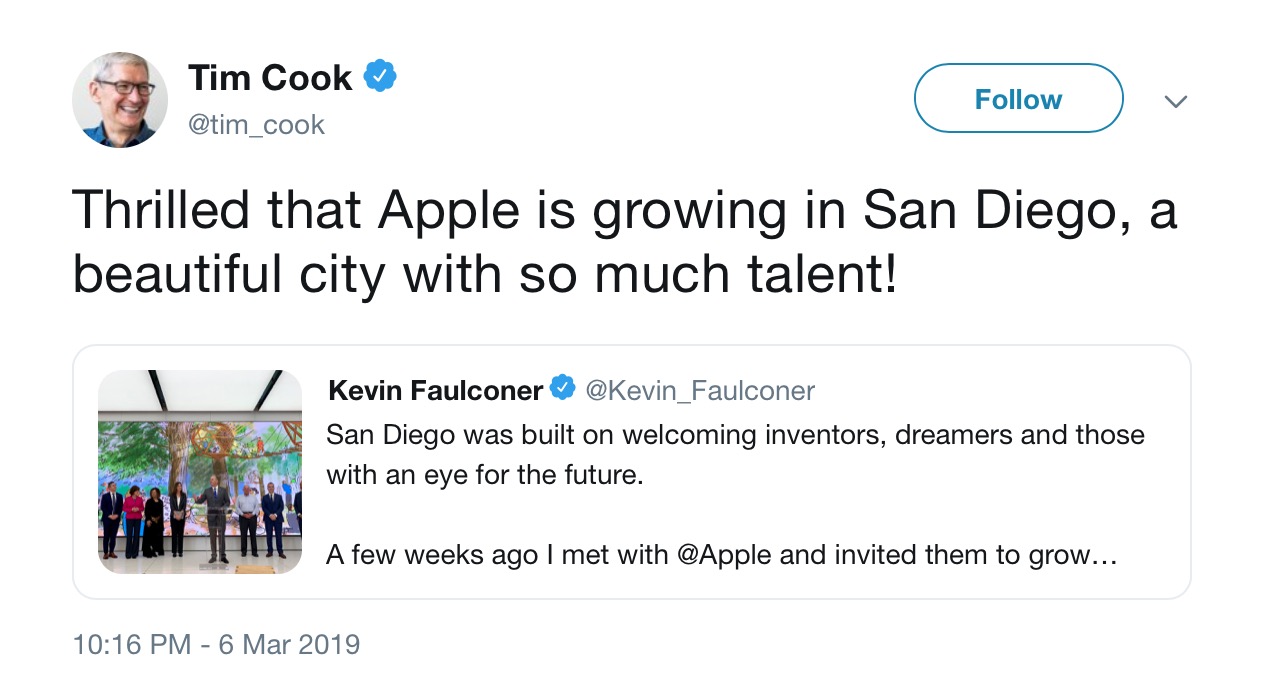
Task: Visit the @tim_cook handle link
Action: pyautogui.click(x=256, y=125)
